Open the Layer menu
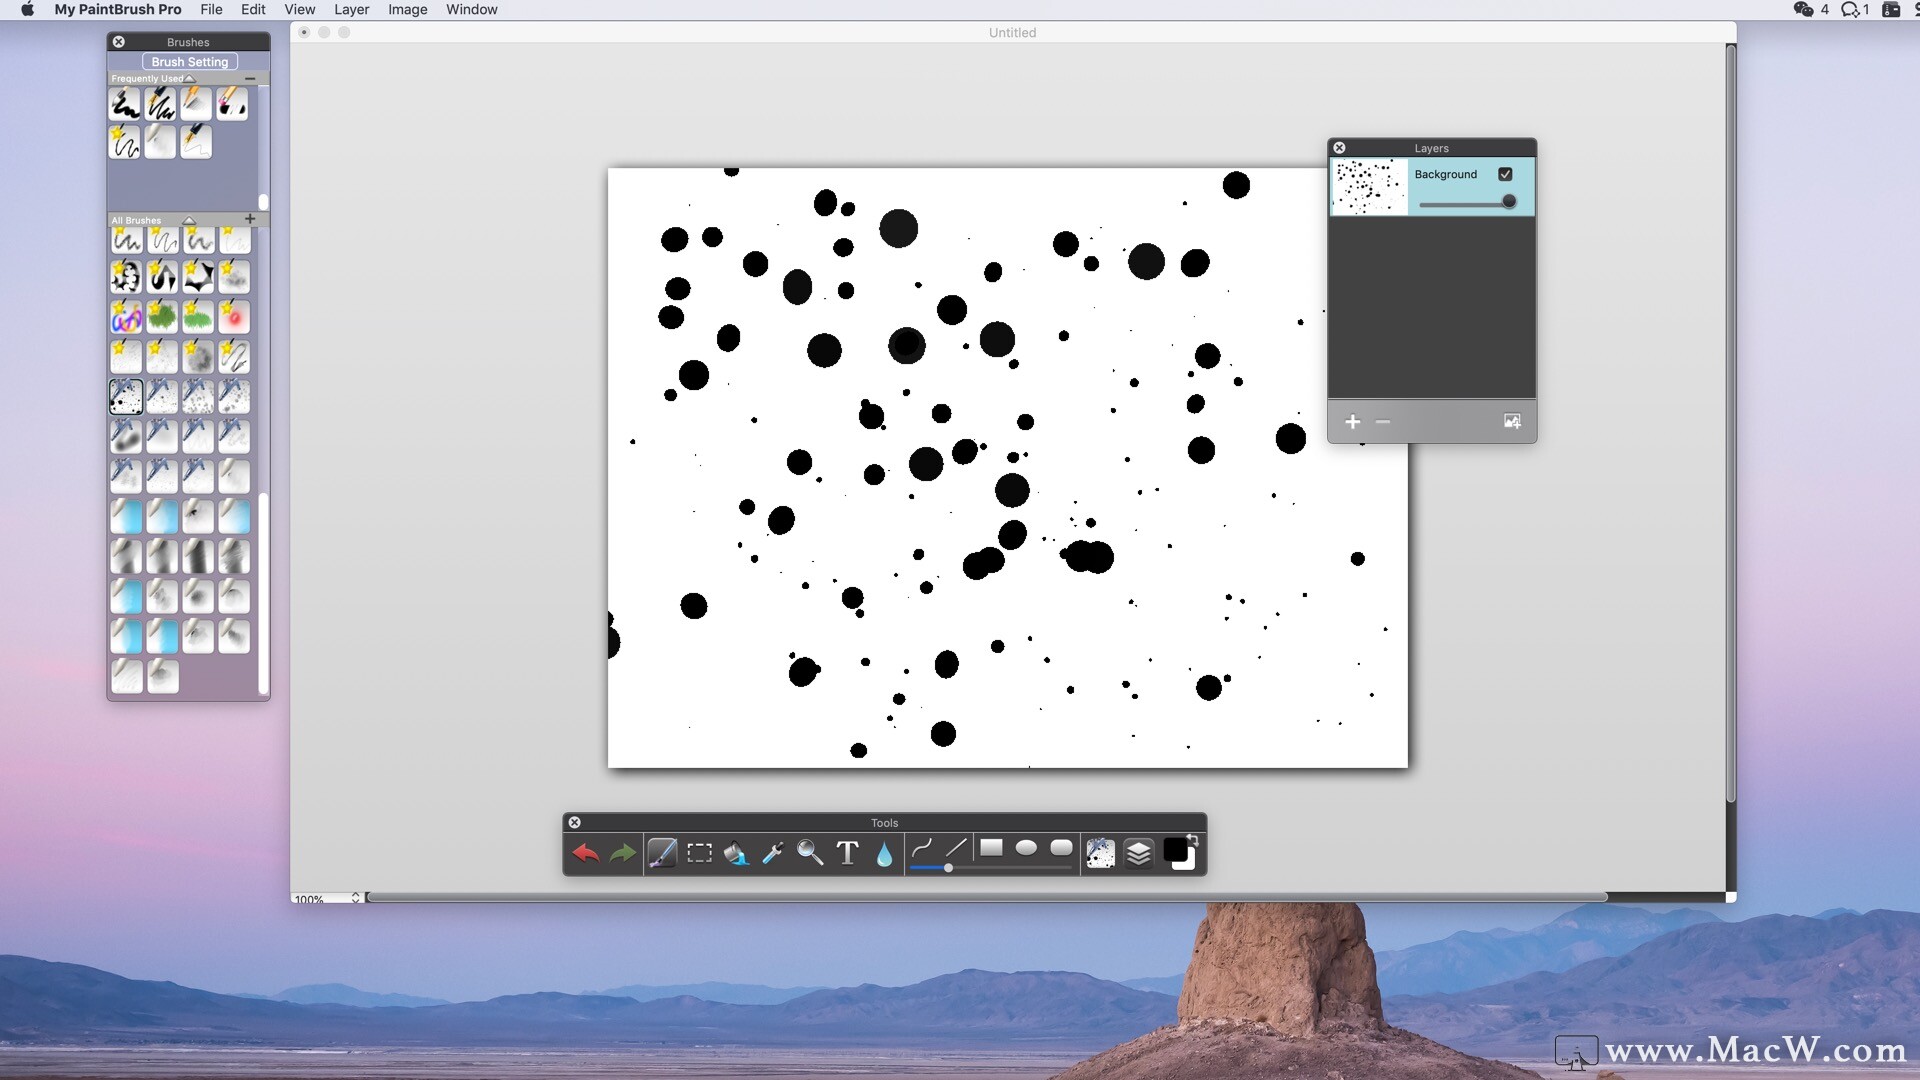Viewport: 1920px width, 1080px height. [351, 9]
